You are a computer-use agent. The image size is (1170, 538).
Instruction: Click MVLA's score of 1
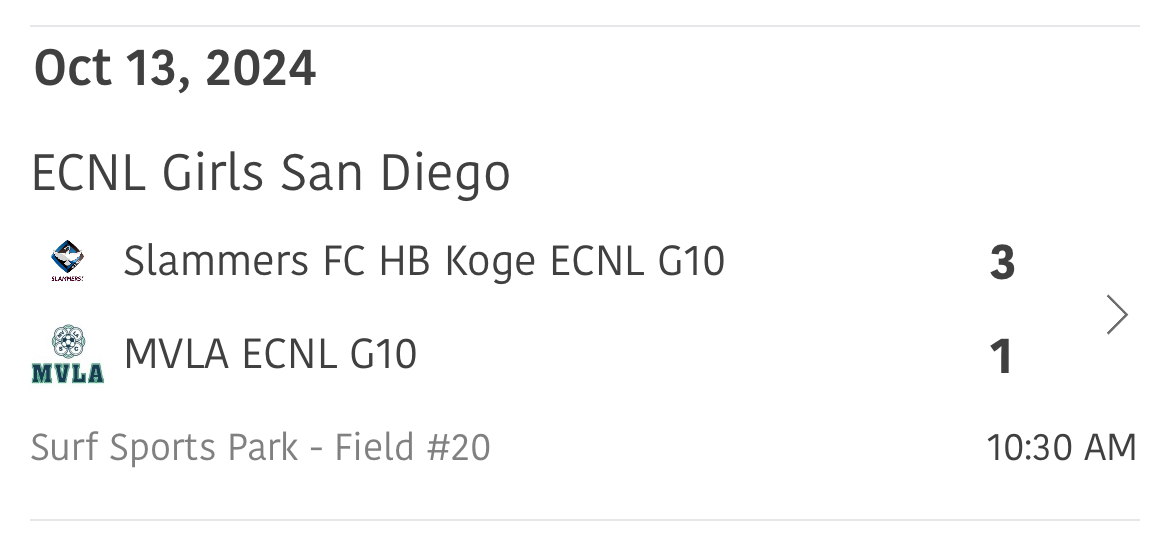(1002, 356)
